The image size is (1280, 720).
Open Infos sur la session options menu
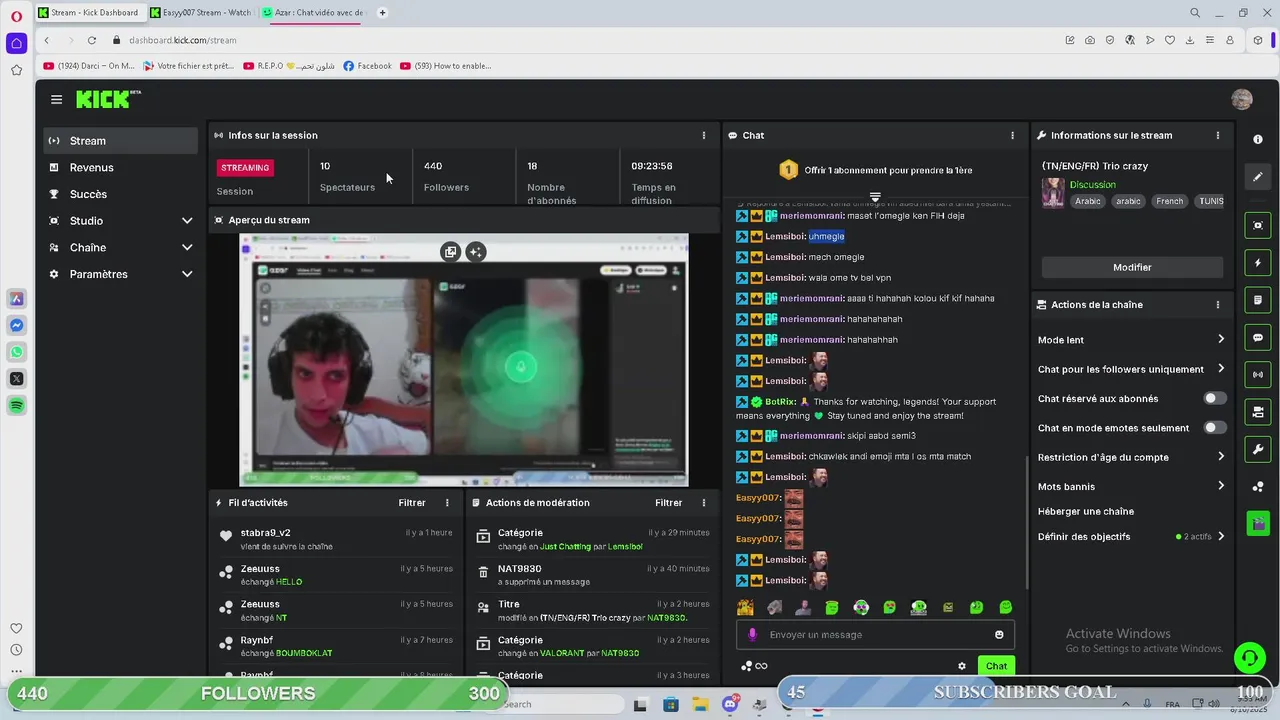(703, 135)
